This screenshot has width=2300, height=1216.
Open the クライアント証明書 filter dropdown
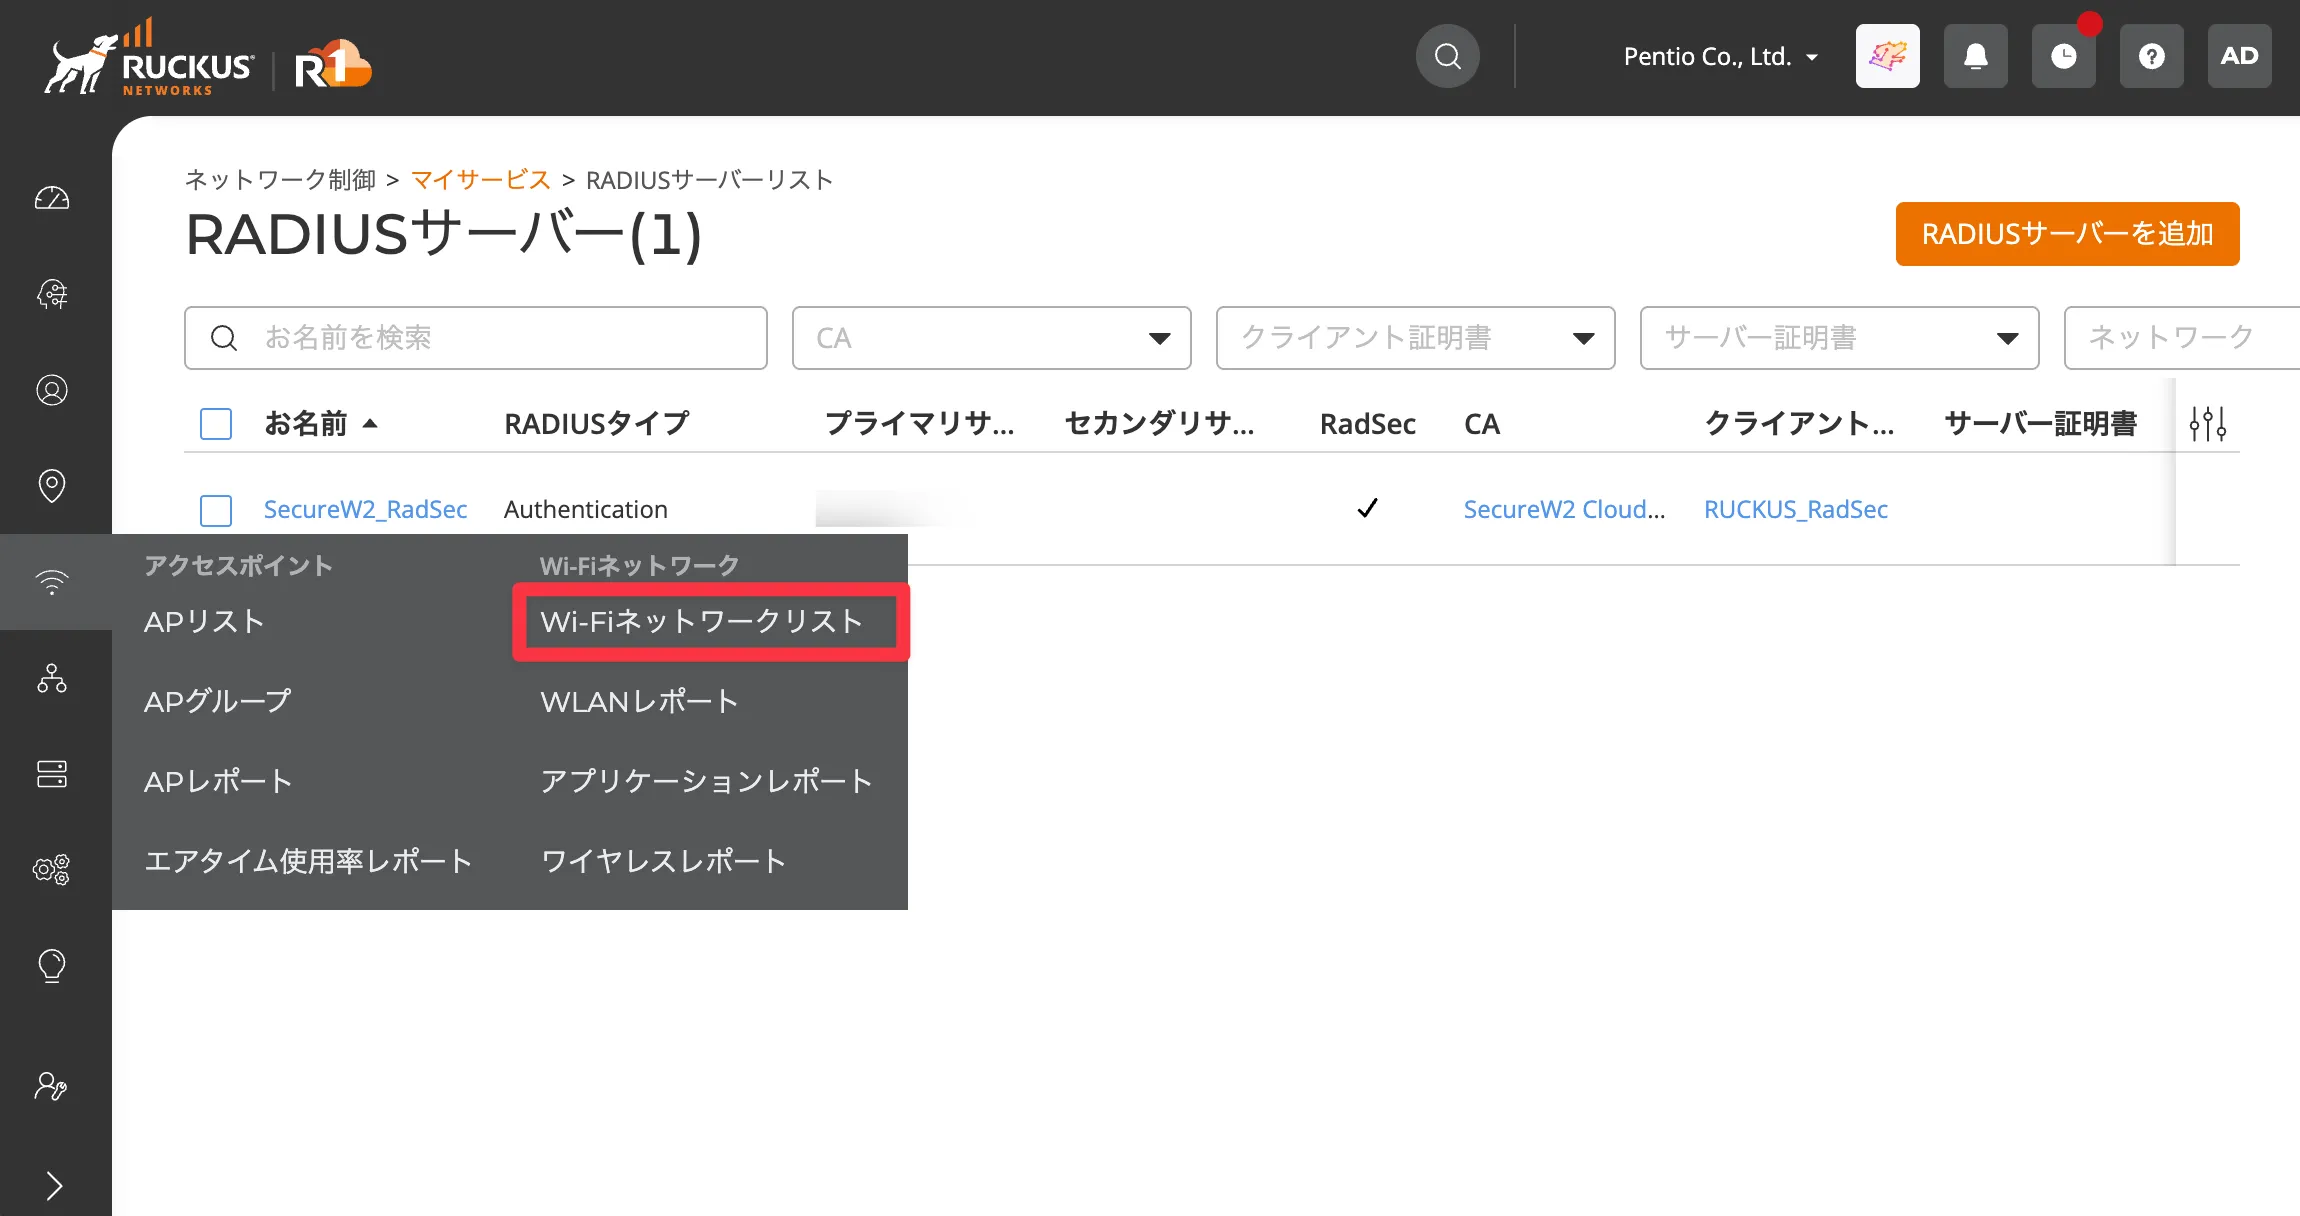[x=1416, y=338]
